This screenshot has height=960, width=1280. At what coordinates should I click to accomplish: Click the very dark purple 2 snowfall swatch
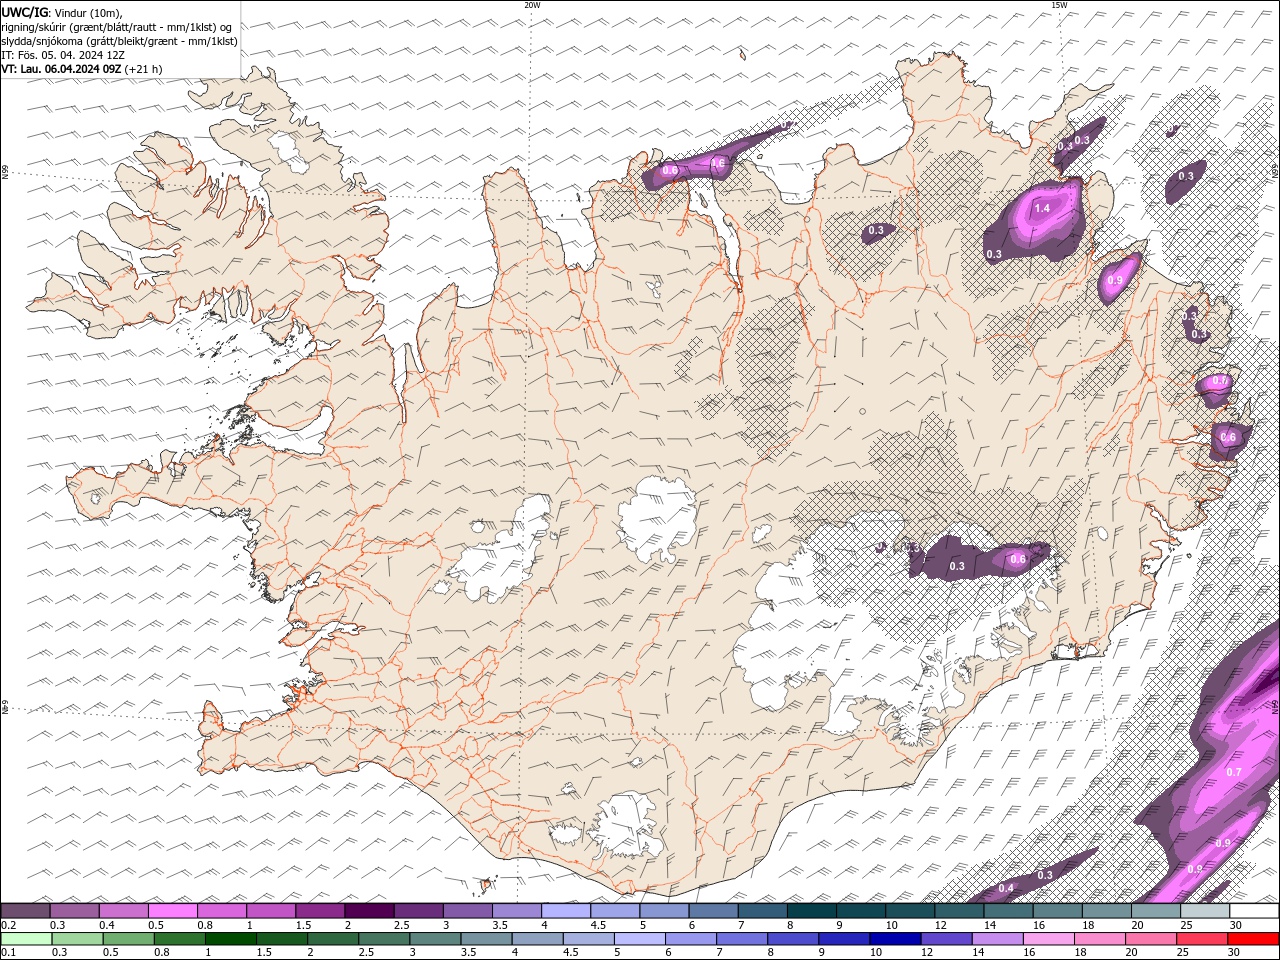369,911
